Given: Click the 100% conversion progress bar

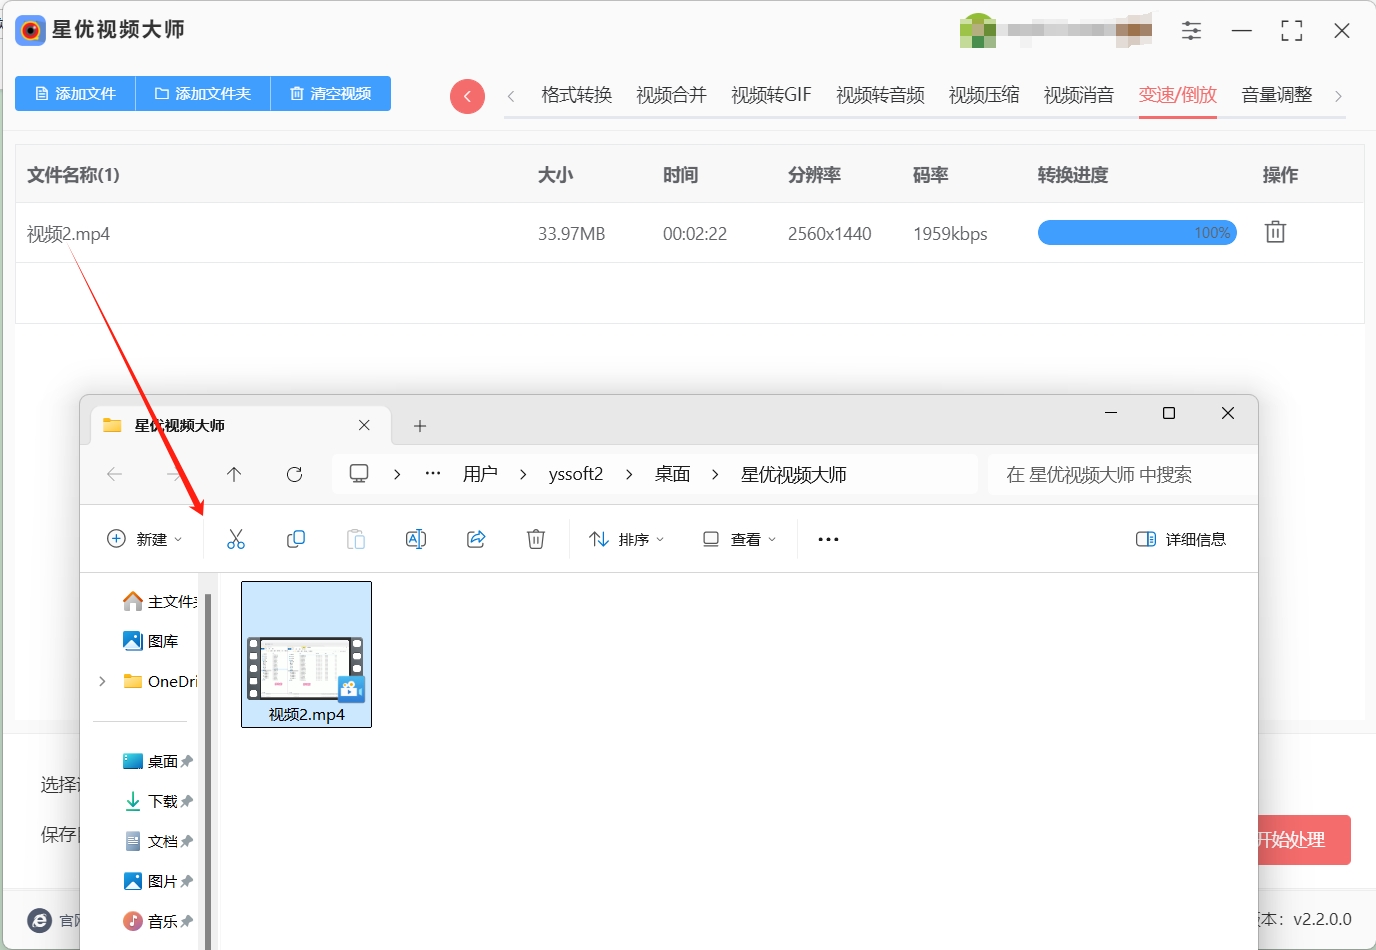Looking at the screenshot, I should 1137,233.
